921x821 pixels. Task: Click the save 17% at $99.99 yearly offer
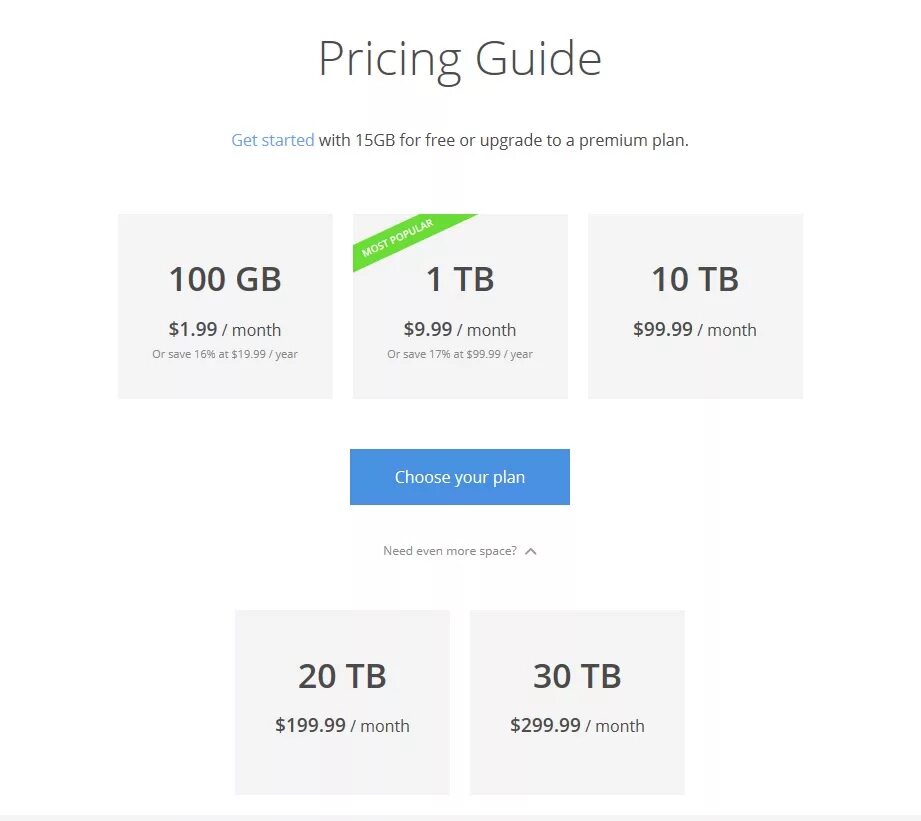coord(460,354)
